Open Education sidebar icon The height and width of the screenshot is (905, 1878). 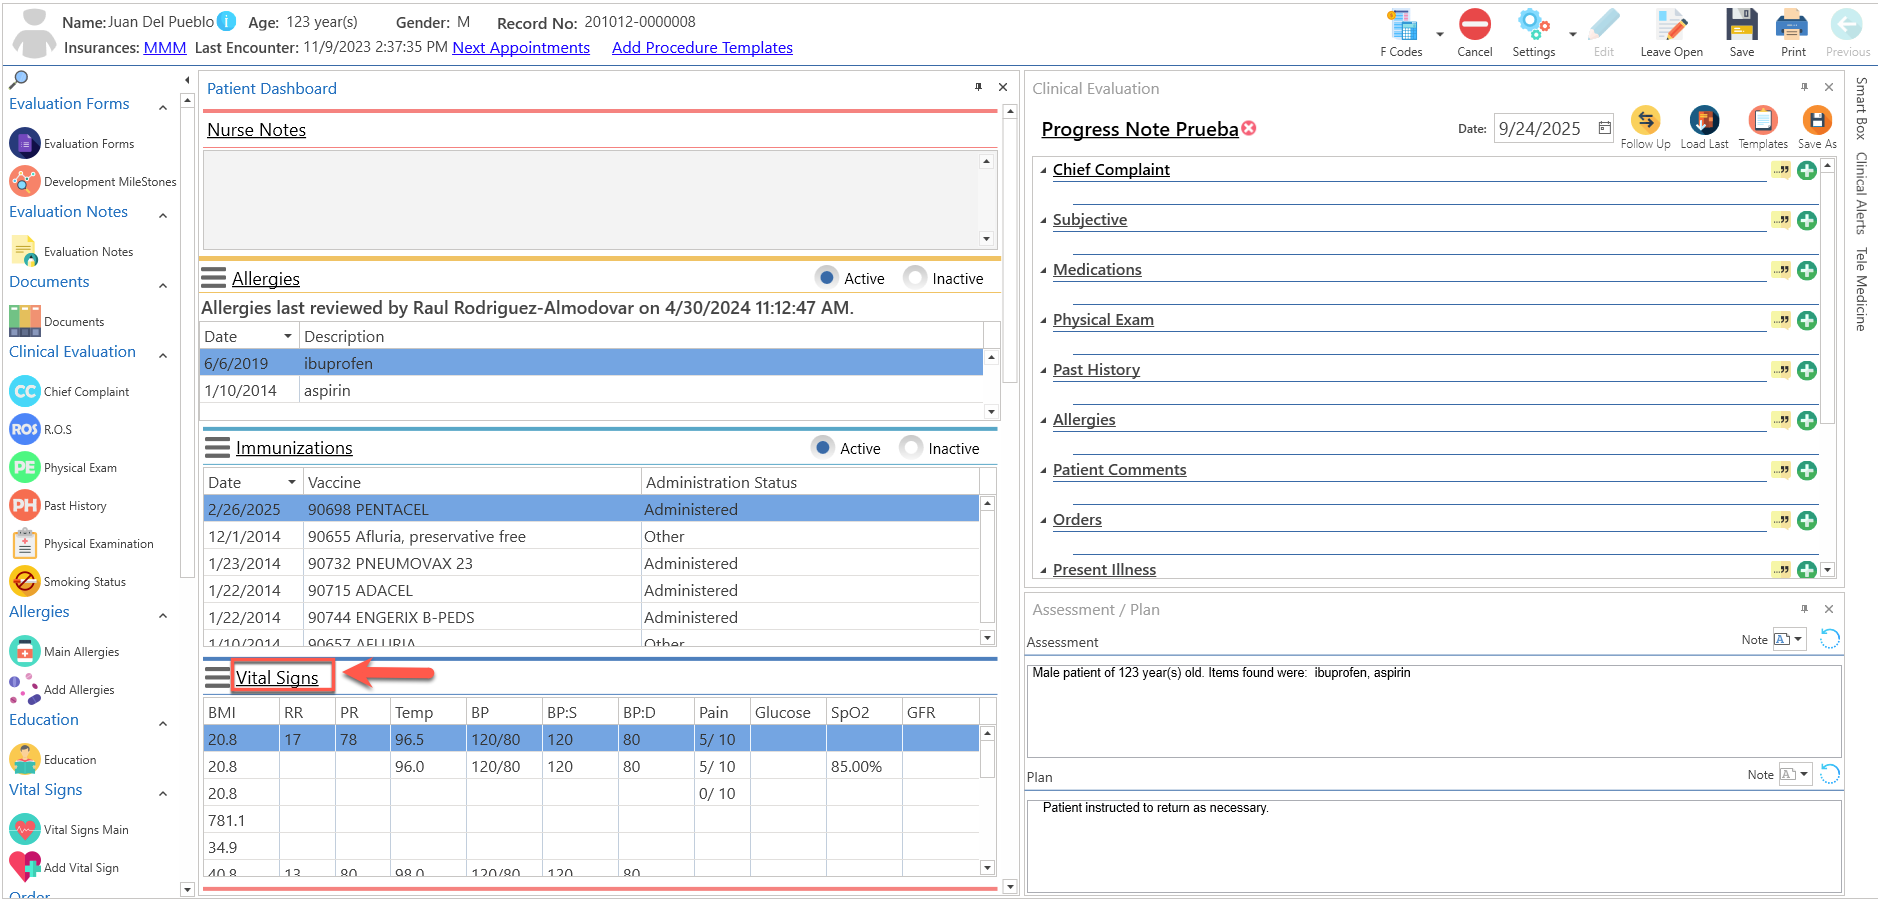(x=25, y=759)
